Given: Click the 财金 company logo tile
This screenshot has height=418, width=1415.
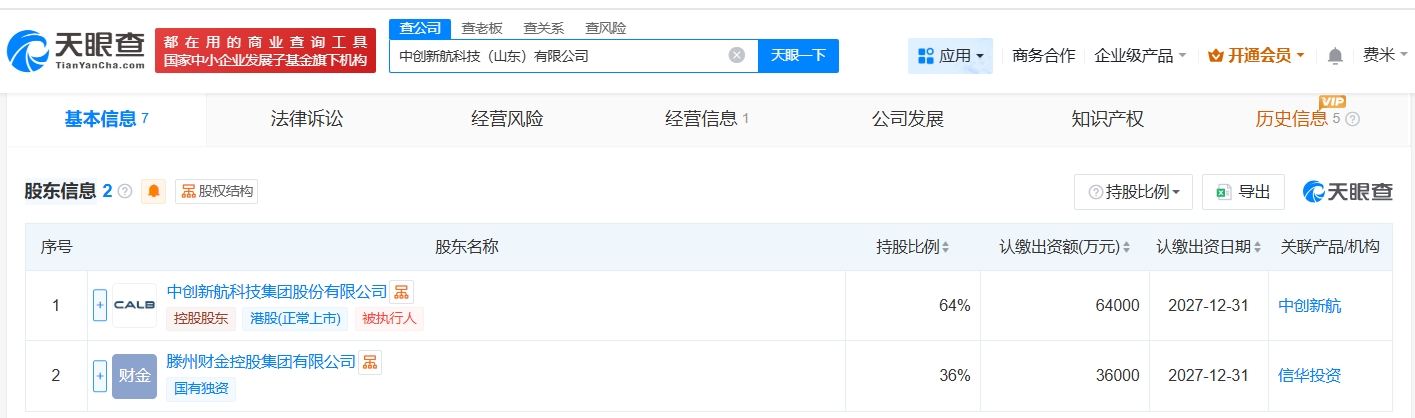Looking at the screenshot, I should click(134, 376).
